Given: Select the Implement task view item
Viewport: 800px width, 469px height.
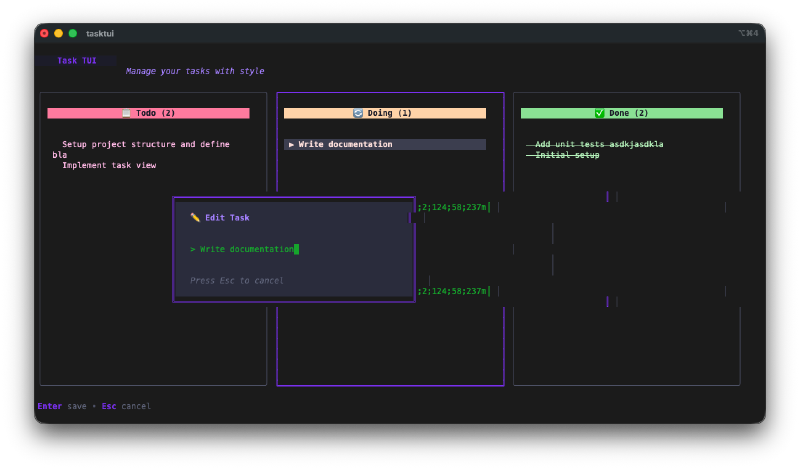Looking at the screenshot, I should pos(109,165).
